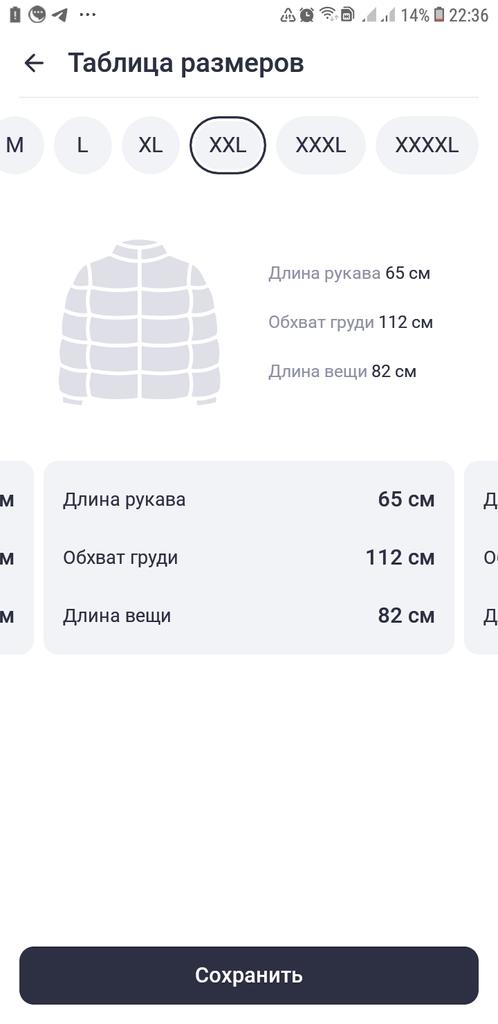Tap the puffer jacket illustration
Screen dimensions: 498x1024
pos(140,322)
